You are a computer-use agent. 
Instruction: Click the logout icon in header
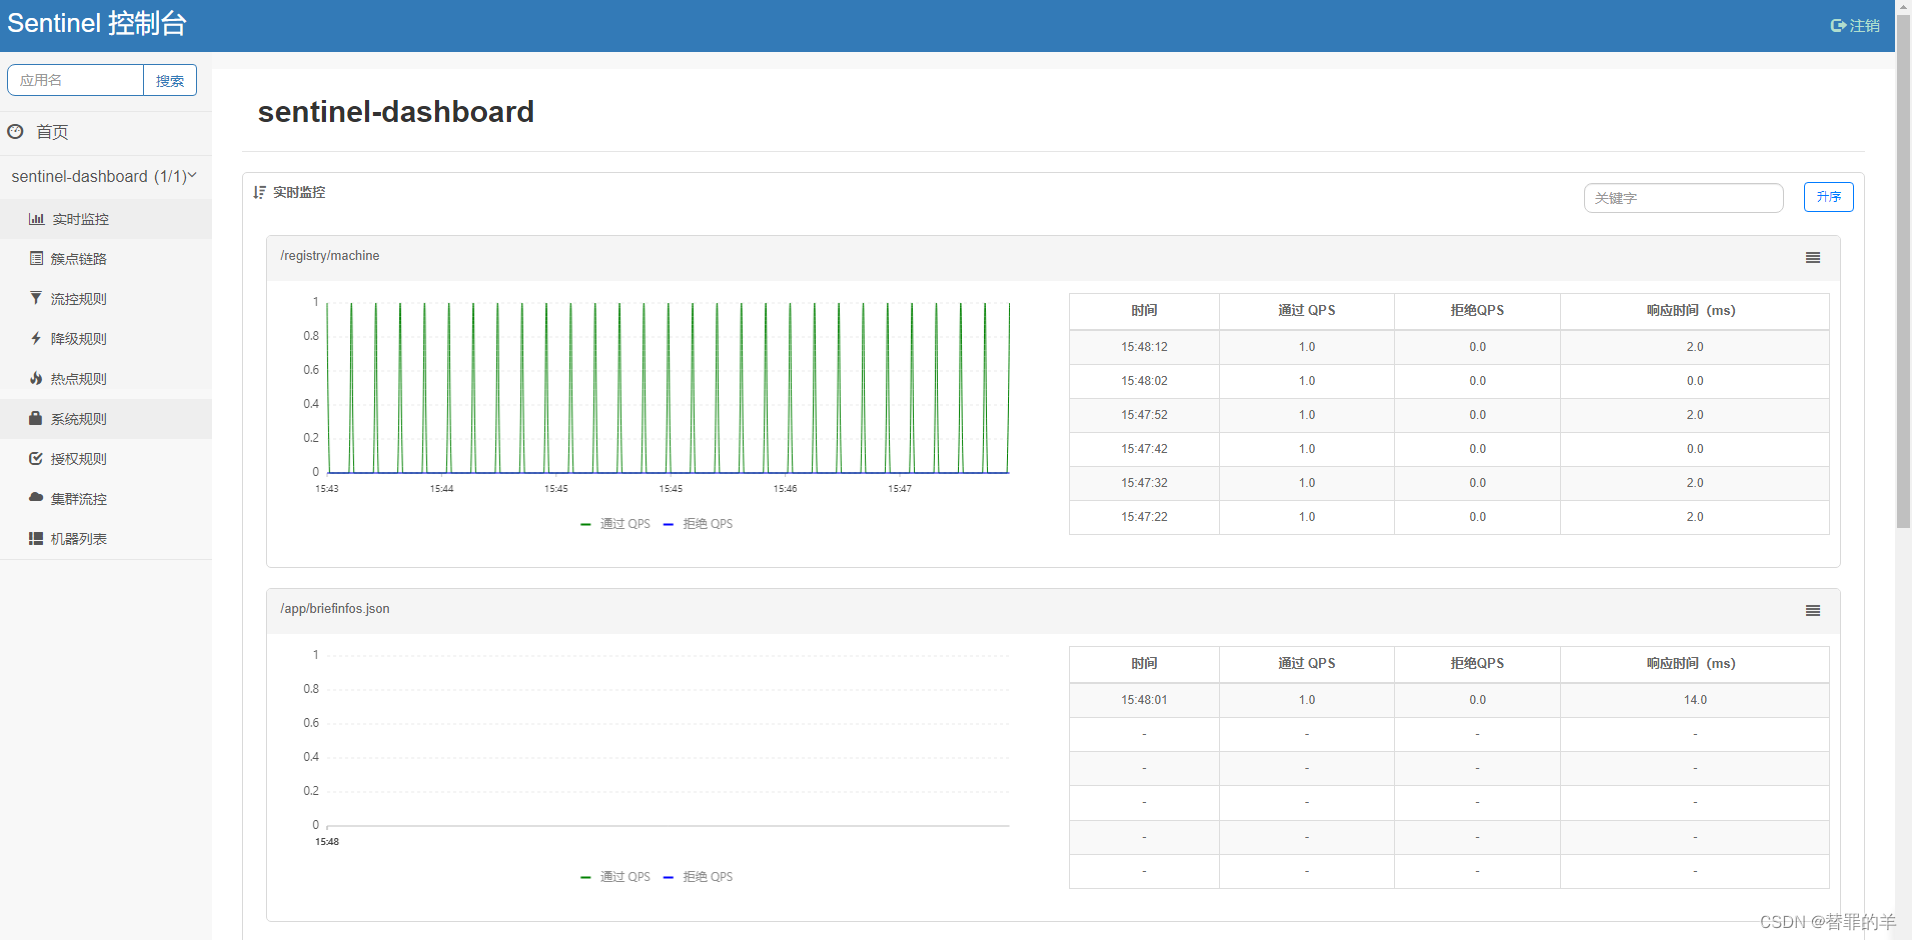[1838, 26]
